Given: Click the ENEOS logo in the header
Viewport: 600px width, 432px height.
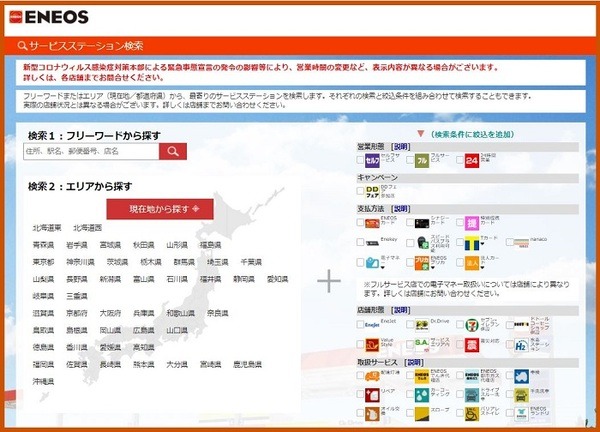Looking at the screenshot, I should (49, 17).
